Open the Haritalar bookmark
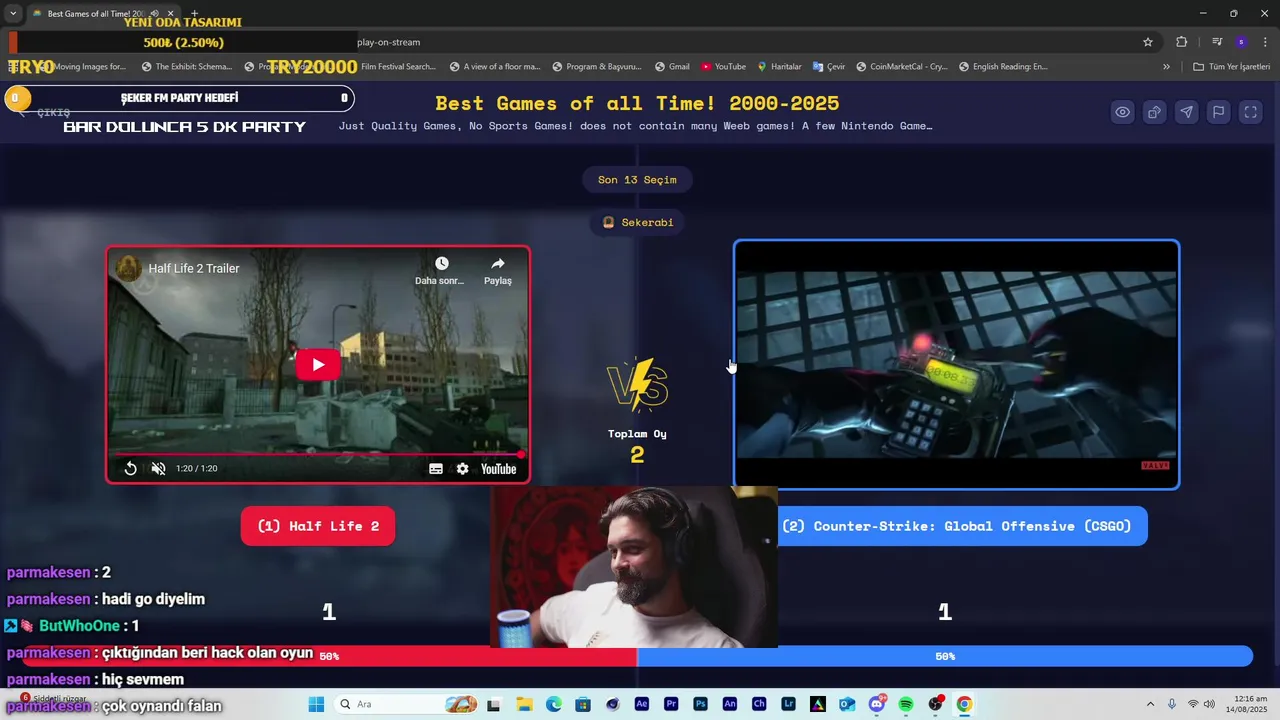The width and height of the screenshot is (1280, 720). [x=779, y=67]
